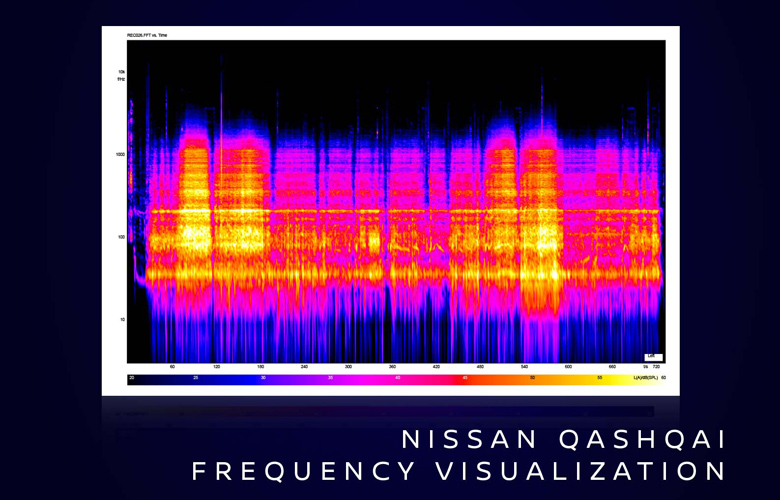Click the 120 time axis label

coord(216,367)
